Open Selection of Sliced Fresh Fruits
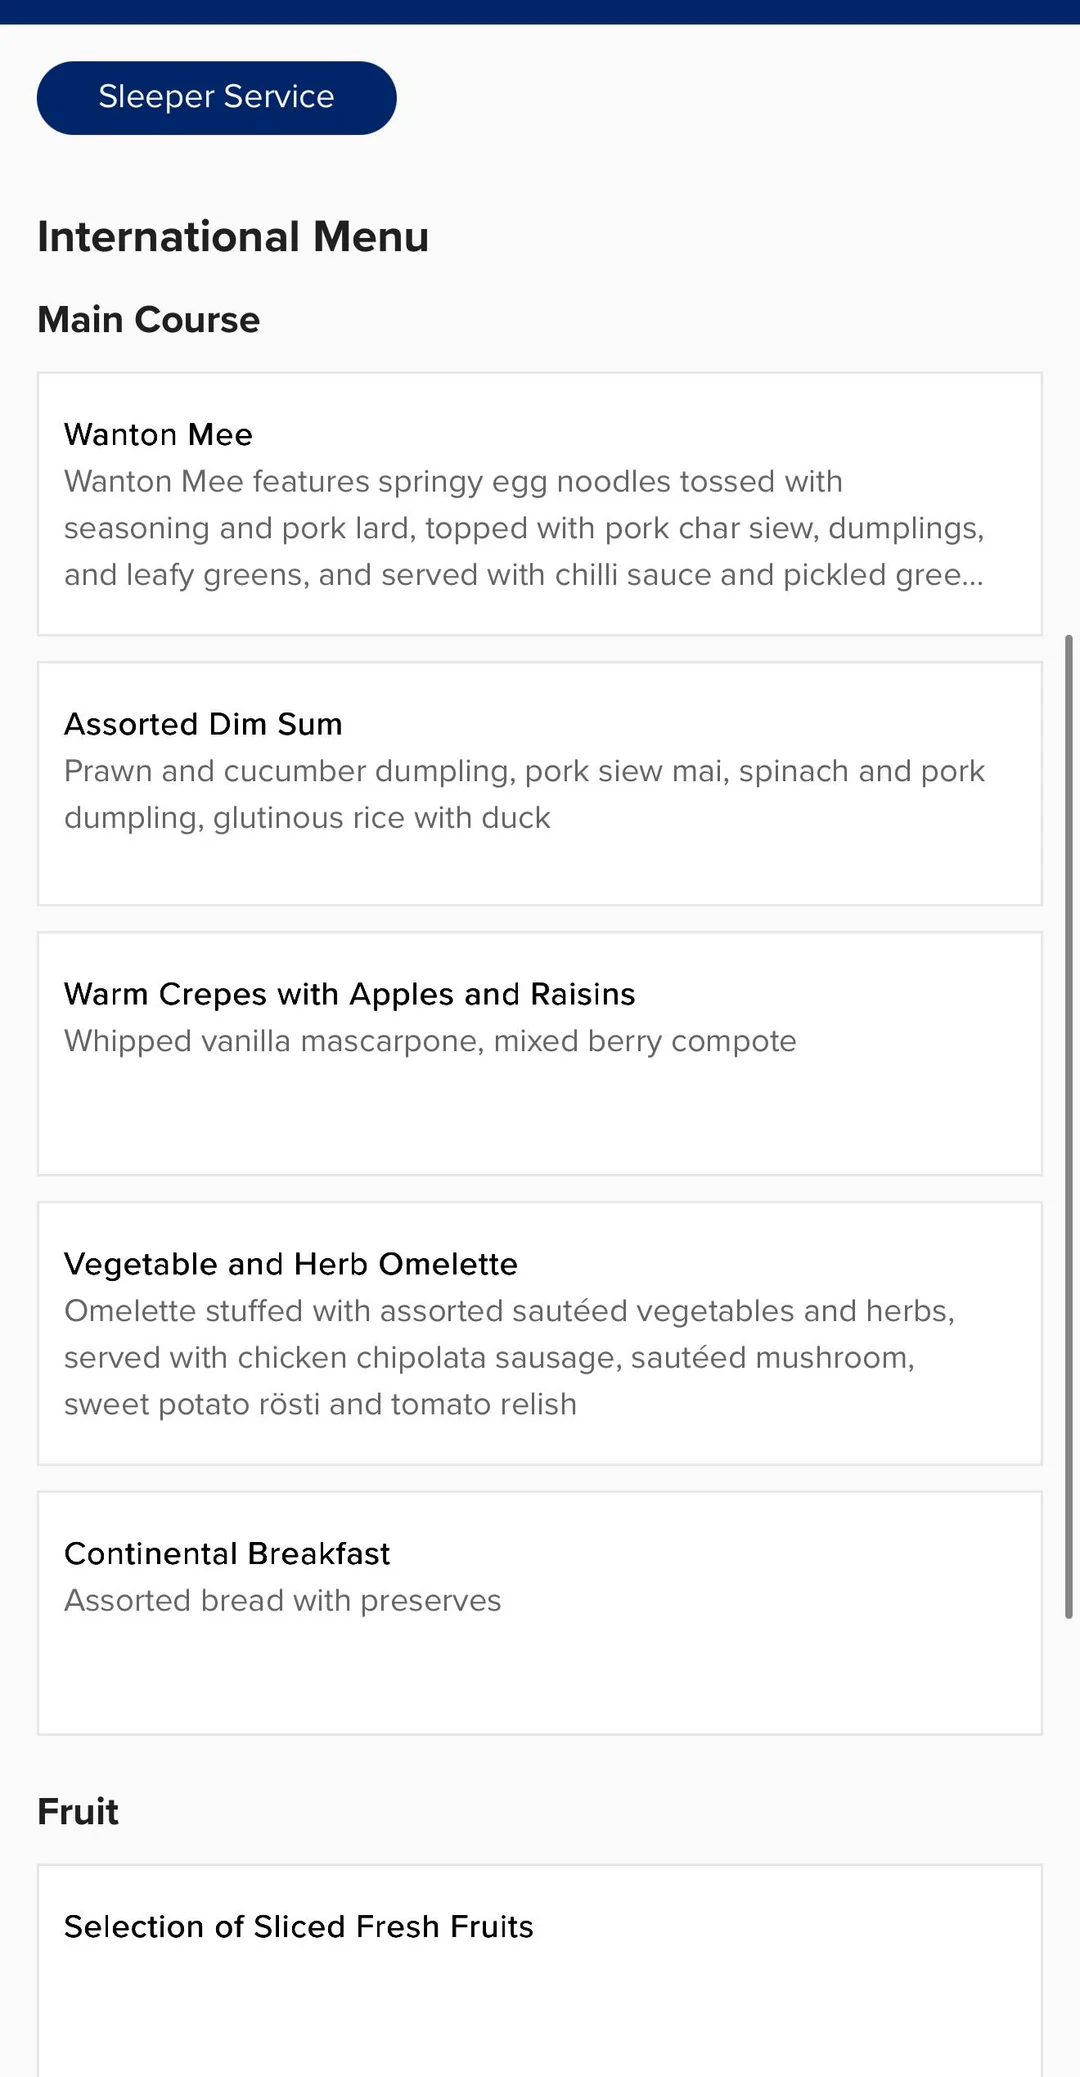 (x=298, y=1926)
